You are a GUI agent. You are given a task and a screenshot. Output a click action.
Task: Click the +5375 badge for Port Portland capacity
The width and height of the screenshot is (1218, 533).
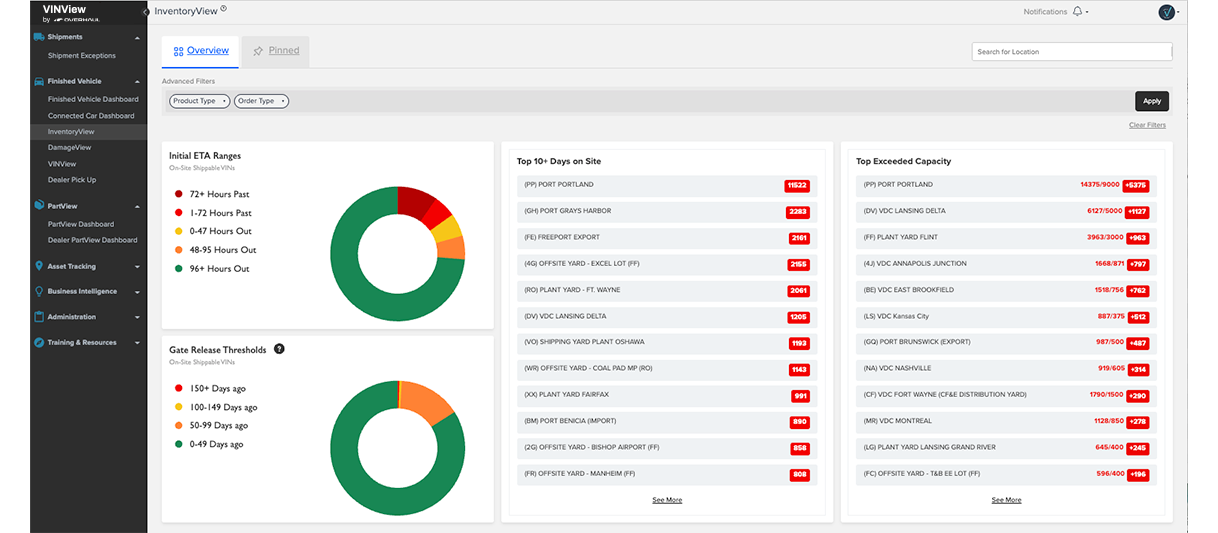[x=1136, y=186]
